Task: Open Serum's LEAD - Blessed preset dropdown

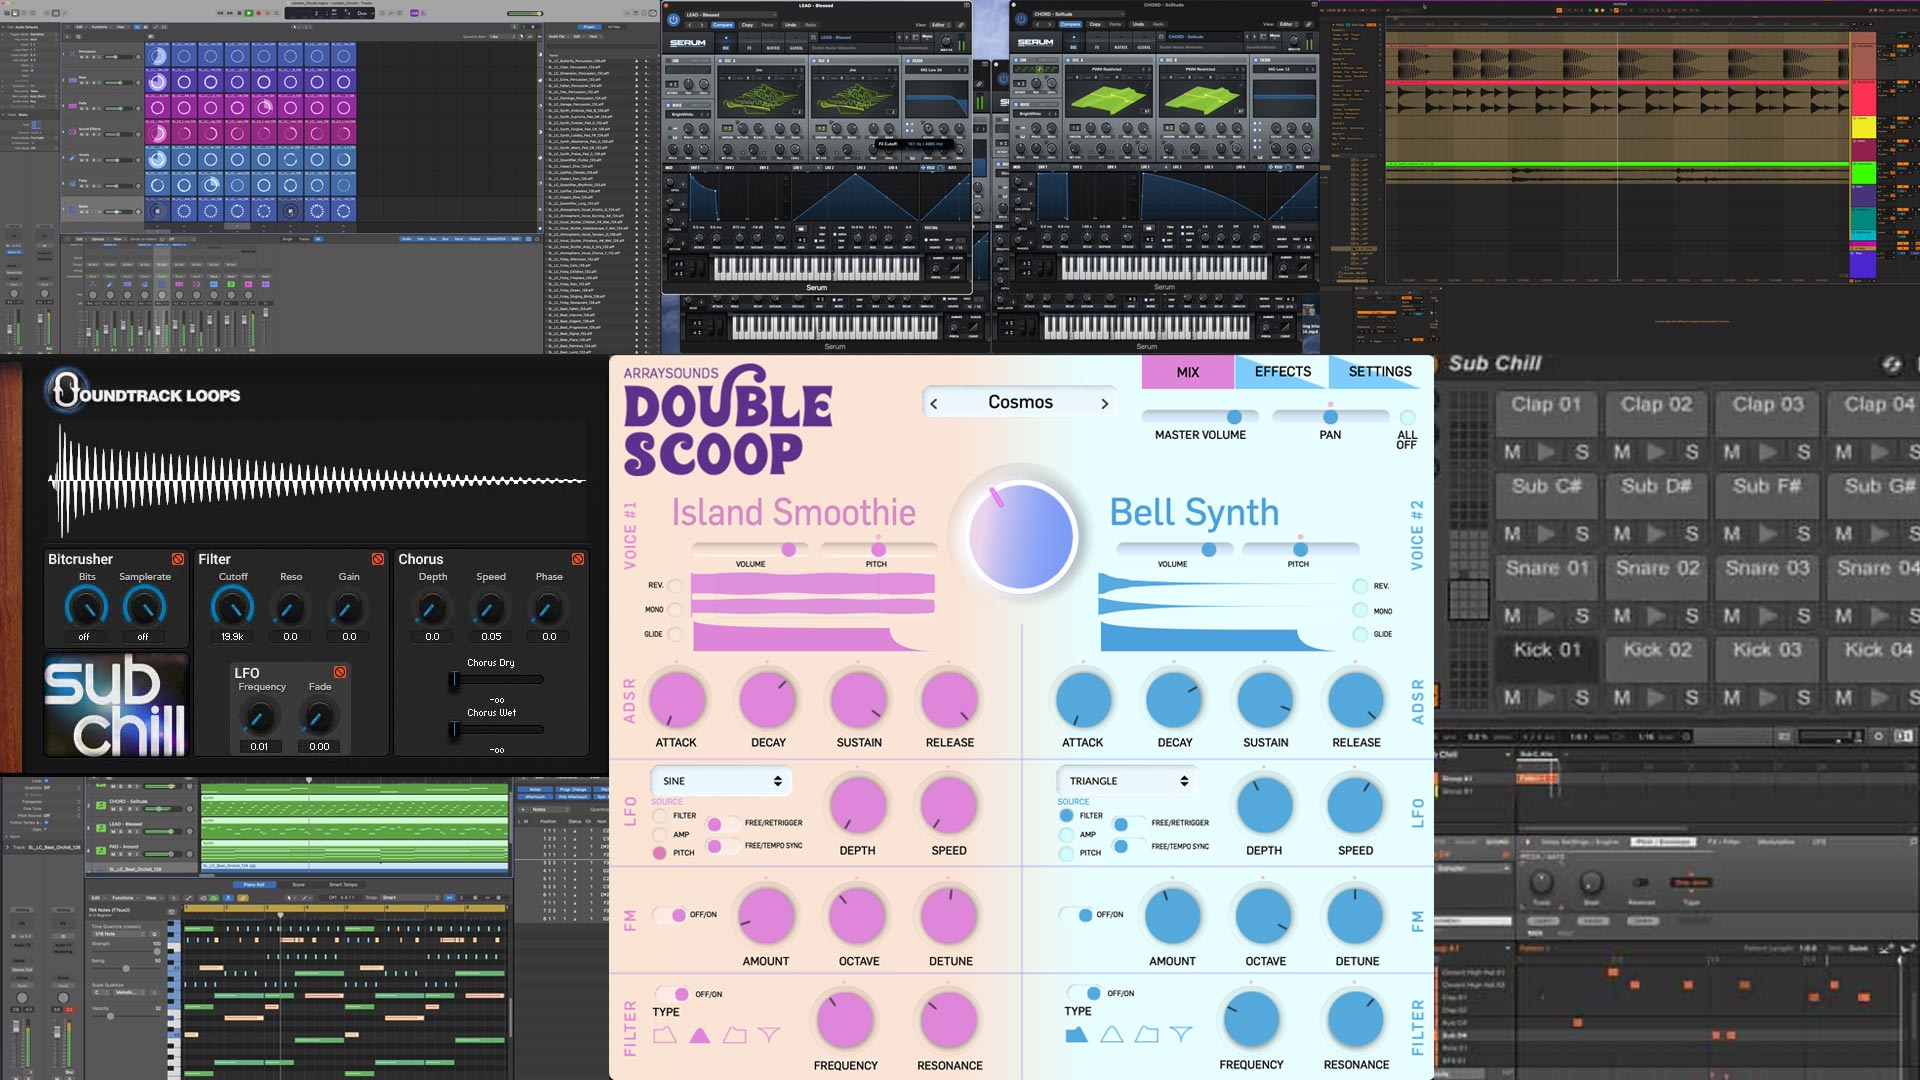Action: pos(731,15)
